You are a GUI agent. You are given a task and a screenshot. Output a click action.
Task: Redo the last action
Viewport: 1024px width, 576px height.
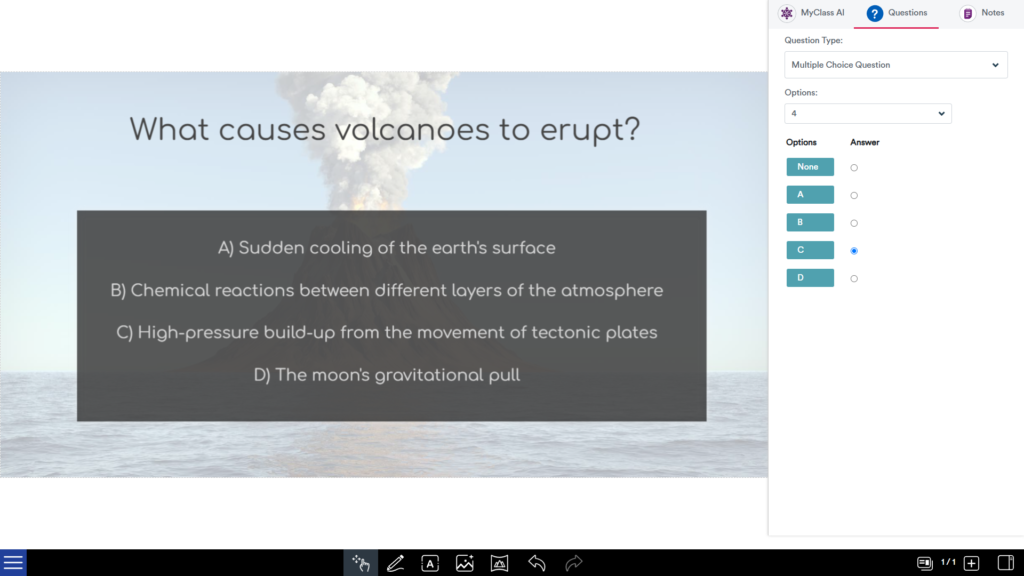pos(573,562)
